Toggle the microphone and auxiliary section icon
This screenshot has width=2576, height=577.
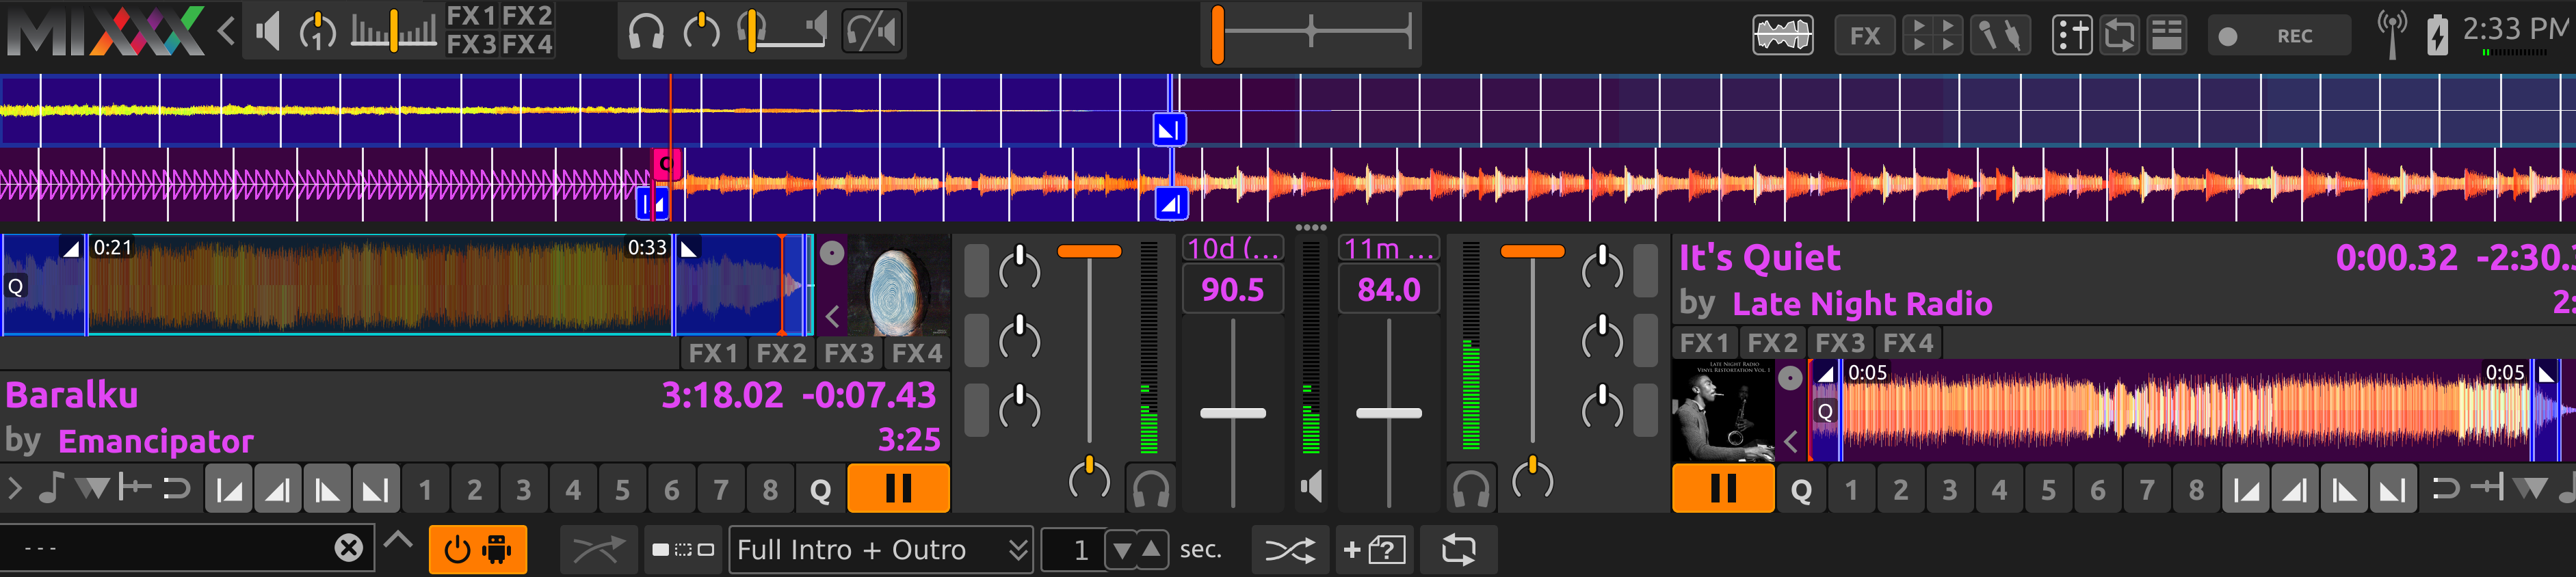coord(1999,36)
